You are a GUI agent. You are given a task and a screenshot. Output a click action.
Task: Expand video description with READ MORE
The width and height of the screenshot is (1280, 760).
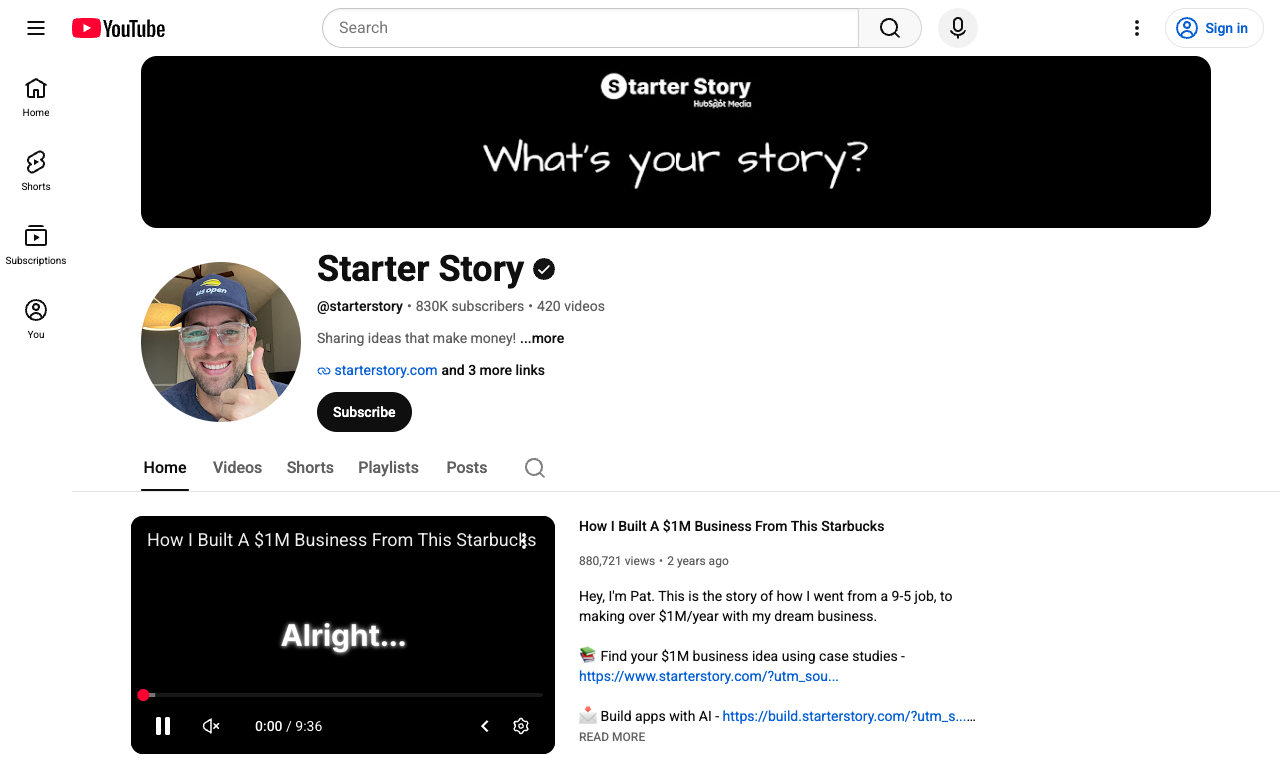click(x=612, y=737)
